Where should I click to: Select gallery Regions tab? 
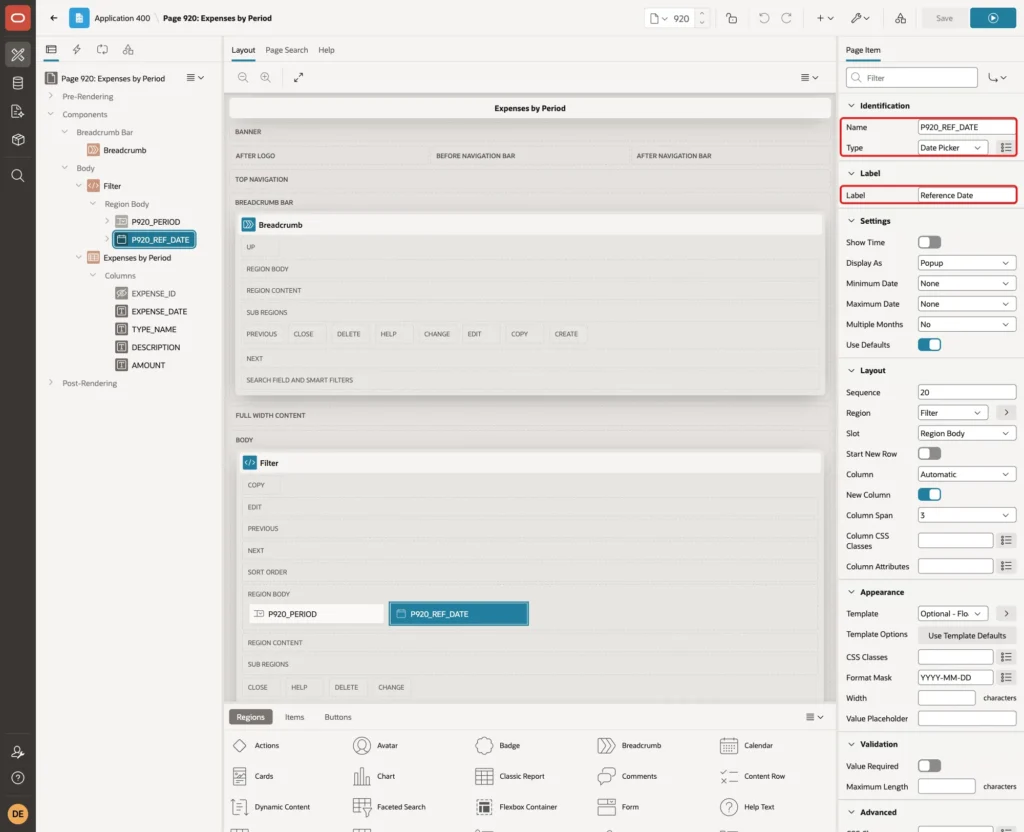250,716
